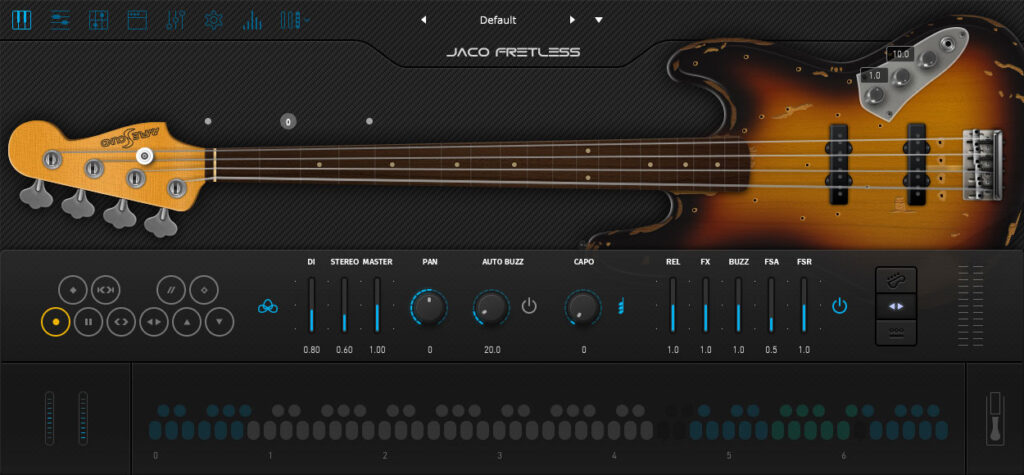The height and width of the screenshot is (475, 1024).
Task: Select the angle brackets articulation button
Action: [121, 321]
